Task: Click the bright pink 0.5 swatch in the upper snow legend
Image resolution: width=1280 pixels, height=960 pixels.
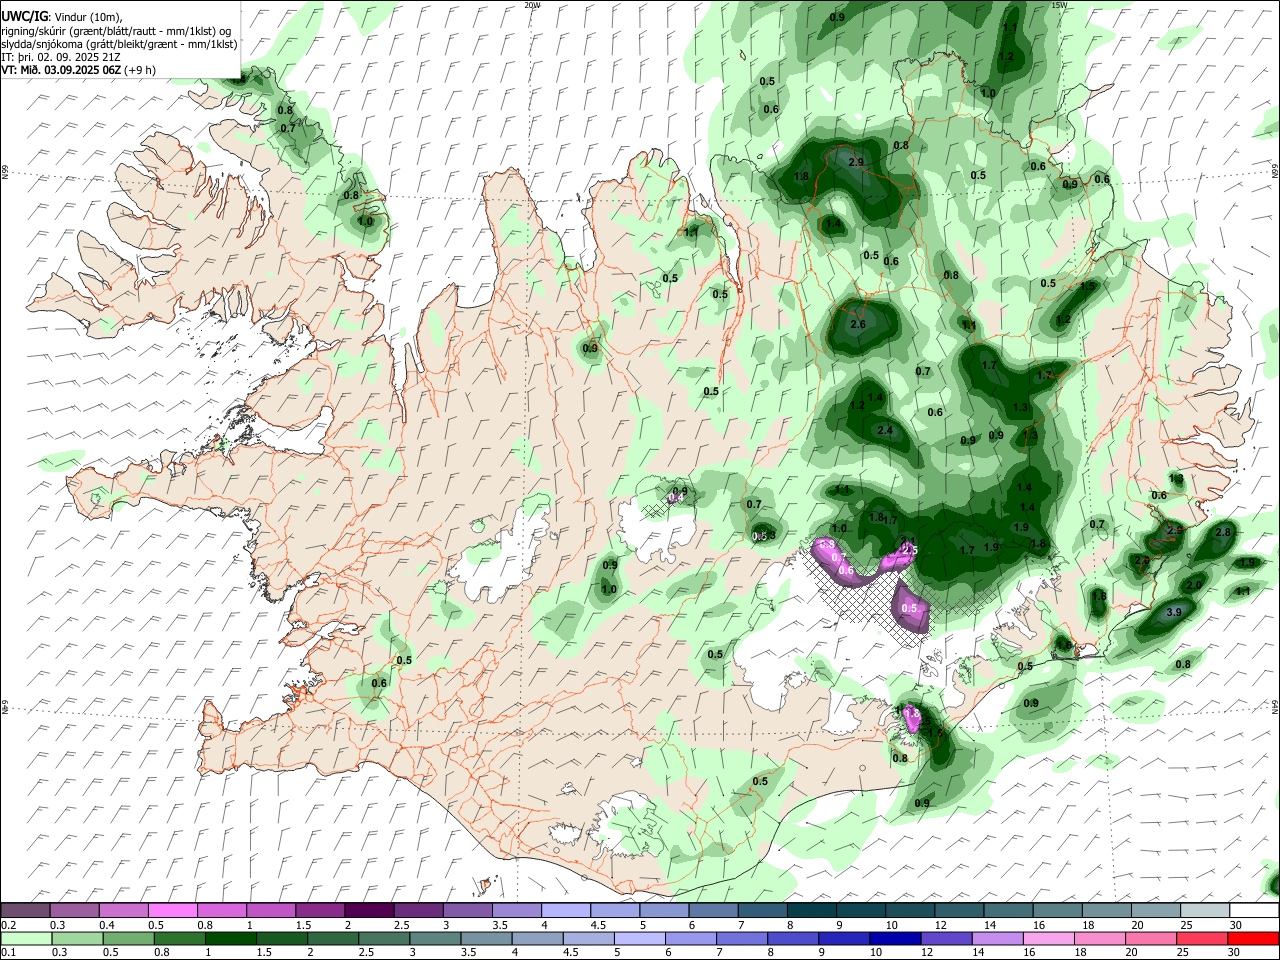Action: [172, 910]
